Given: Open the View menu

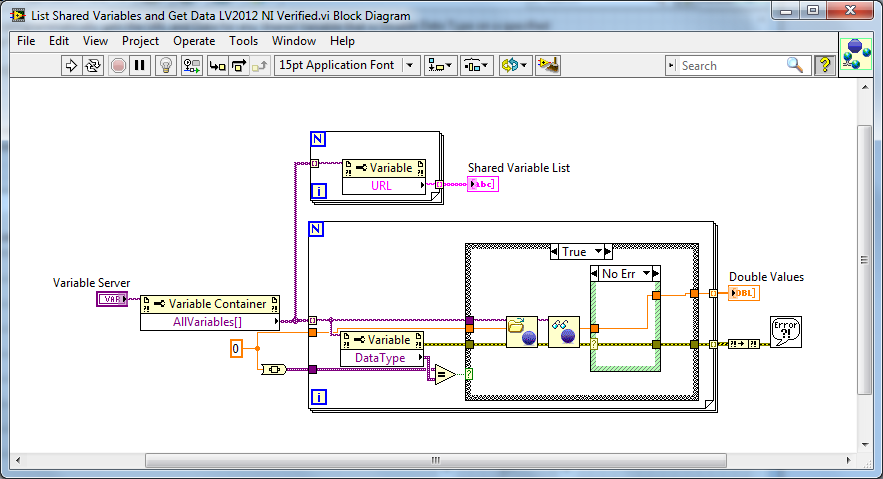Looking at the screenshot, I should 95,41.
